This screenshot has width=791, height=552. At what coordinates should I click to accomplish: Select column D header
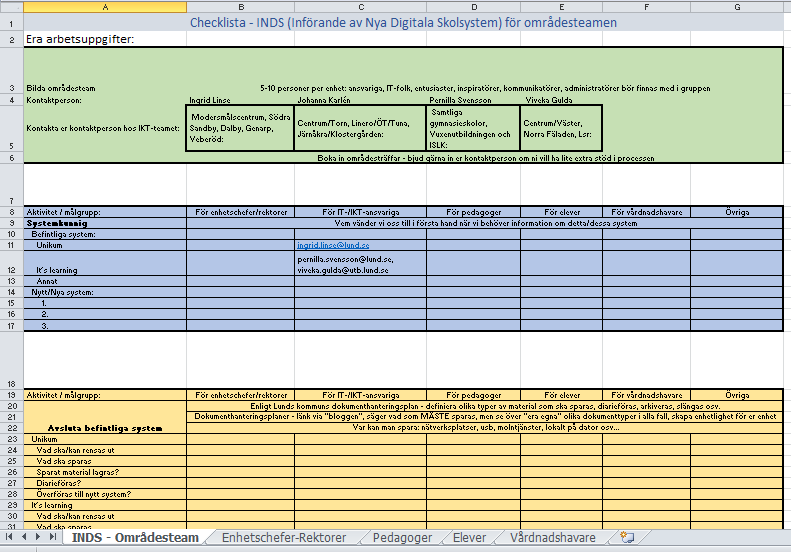pyautogui.click(x=474, y=7)
